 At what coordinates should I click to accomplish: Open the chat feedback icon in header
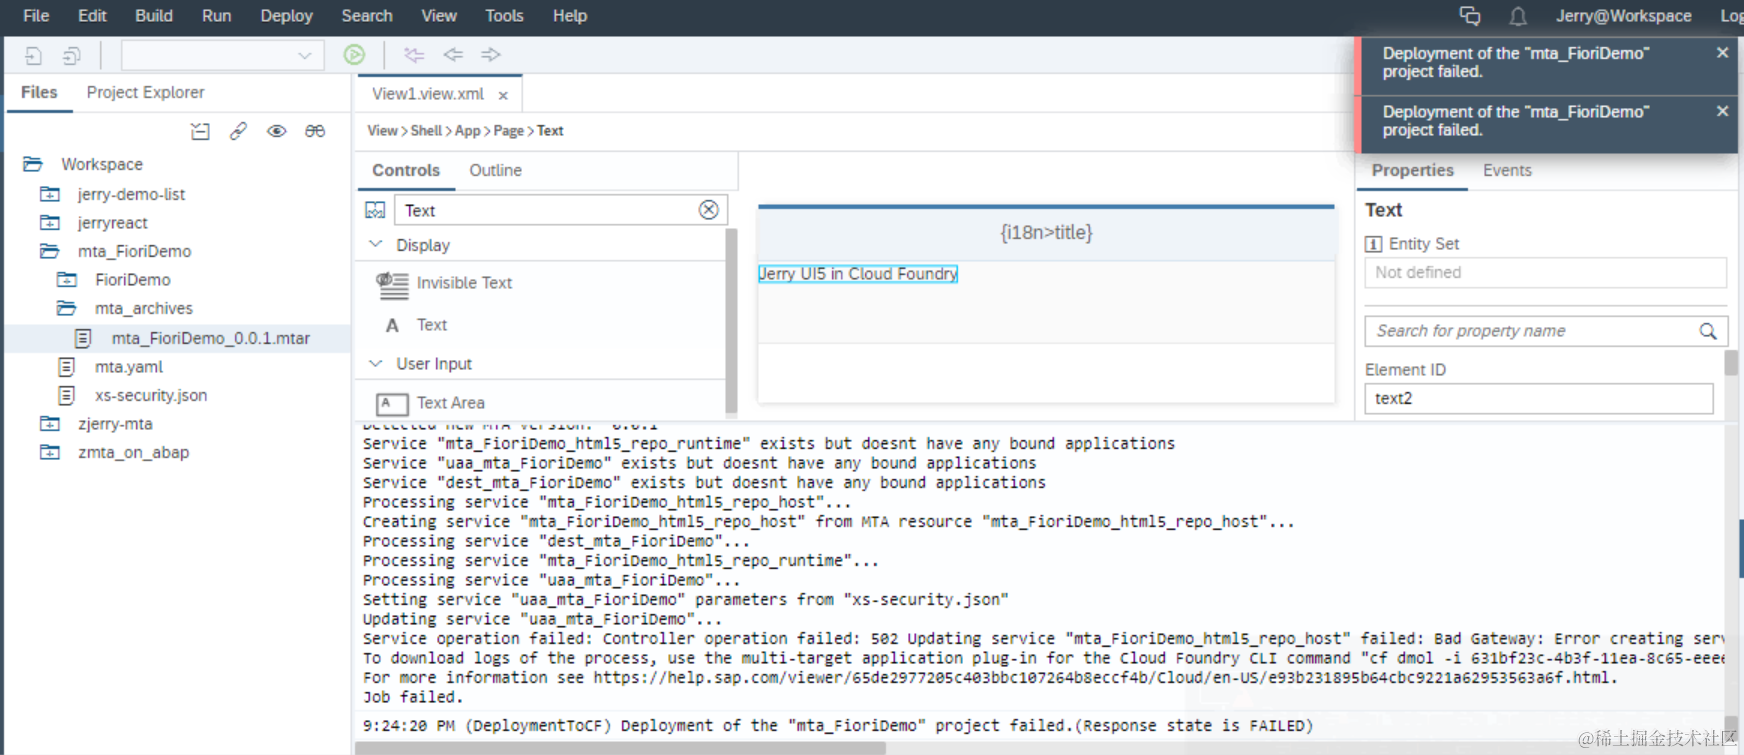coord(1470,16)
